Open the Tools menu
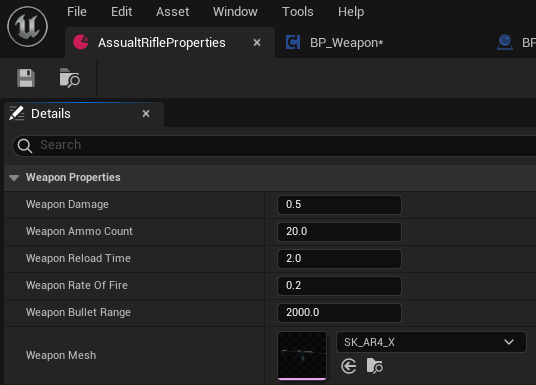536x385 pixels. pos(297,12)
